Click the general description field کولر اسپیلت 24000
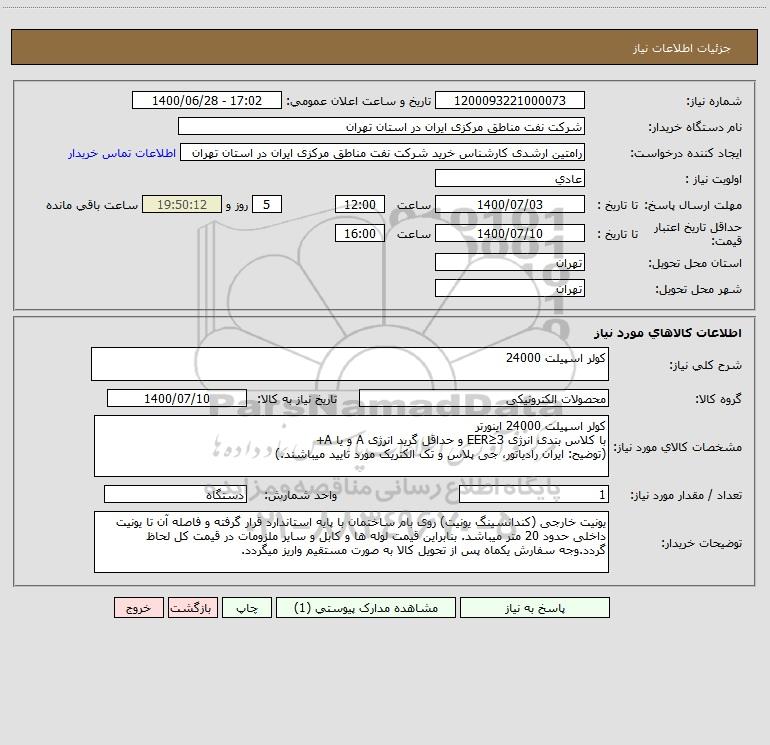This screenshot has height=745, width=770. click(350, 364)
